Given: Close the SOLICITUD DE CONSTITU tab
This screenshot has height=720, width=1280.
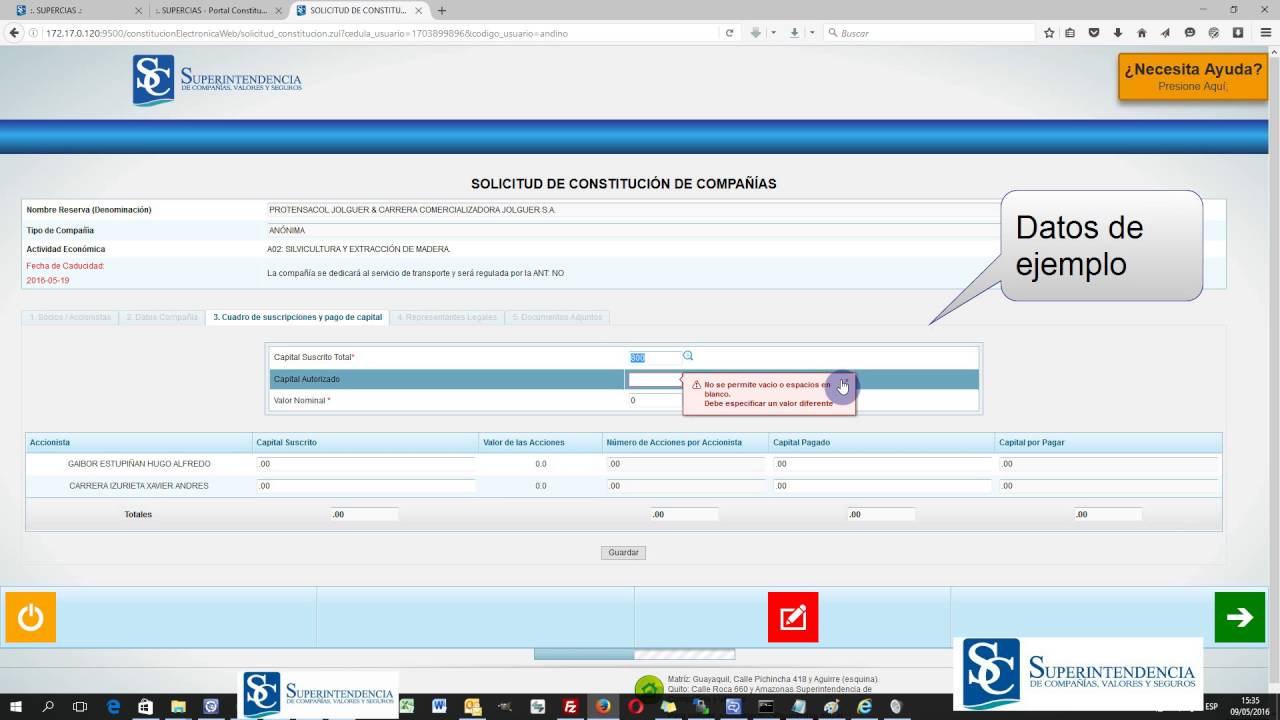Looking at the screenshot, I should 418,10.
